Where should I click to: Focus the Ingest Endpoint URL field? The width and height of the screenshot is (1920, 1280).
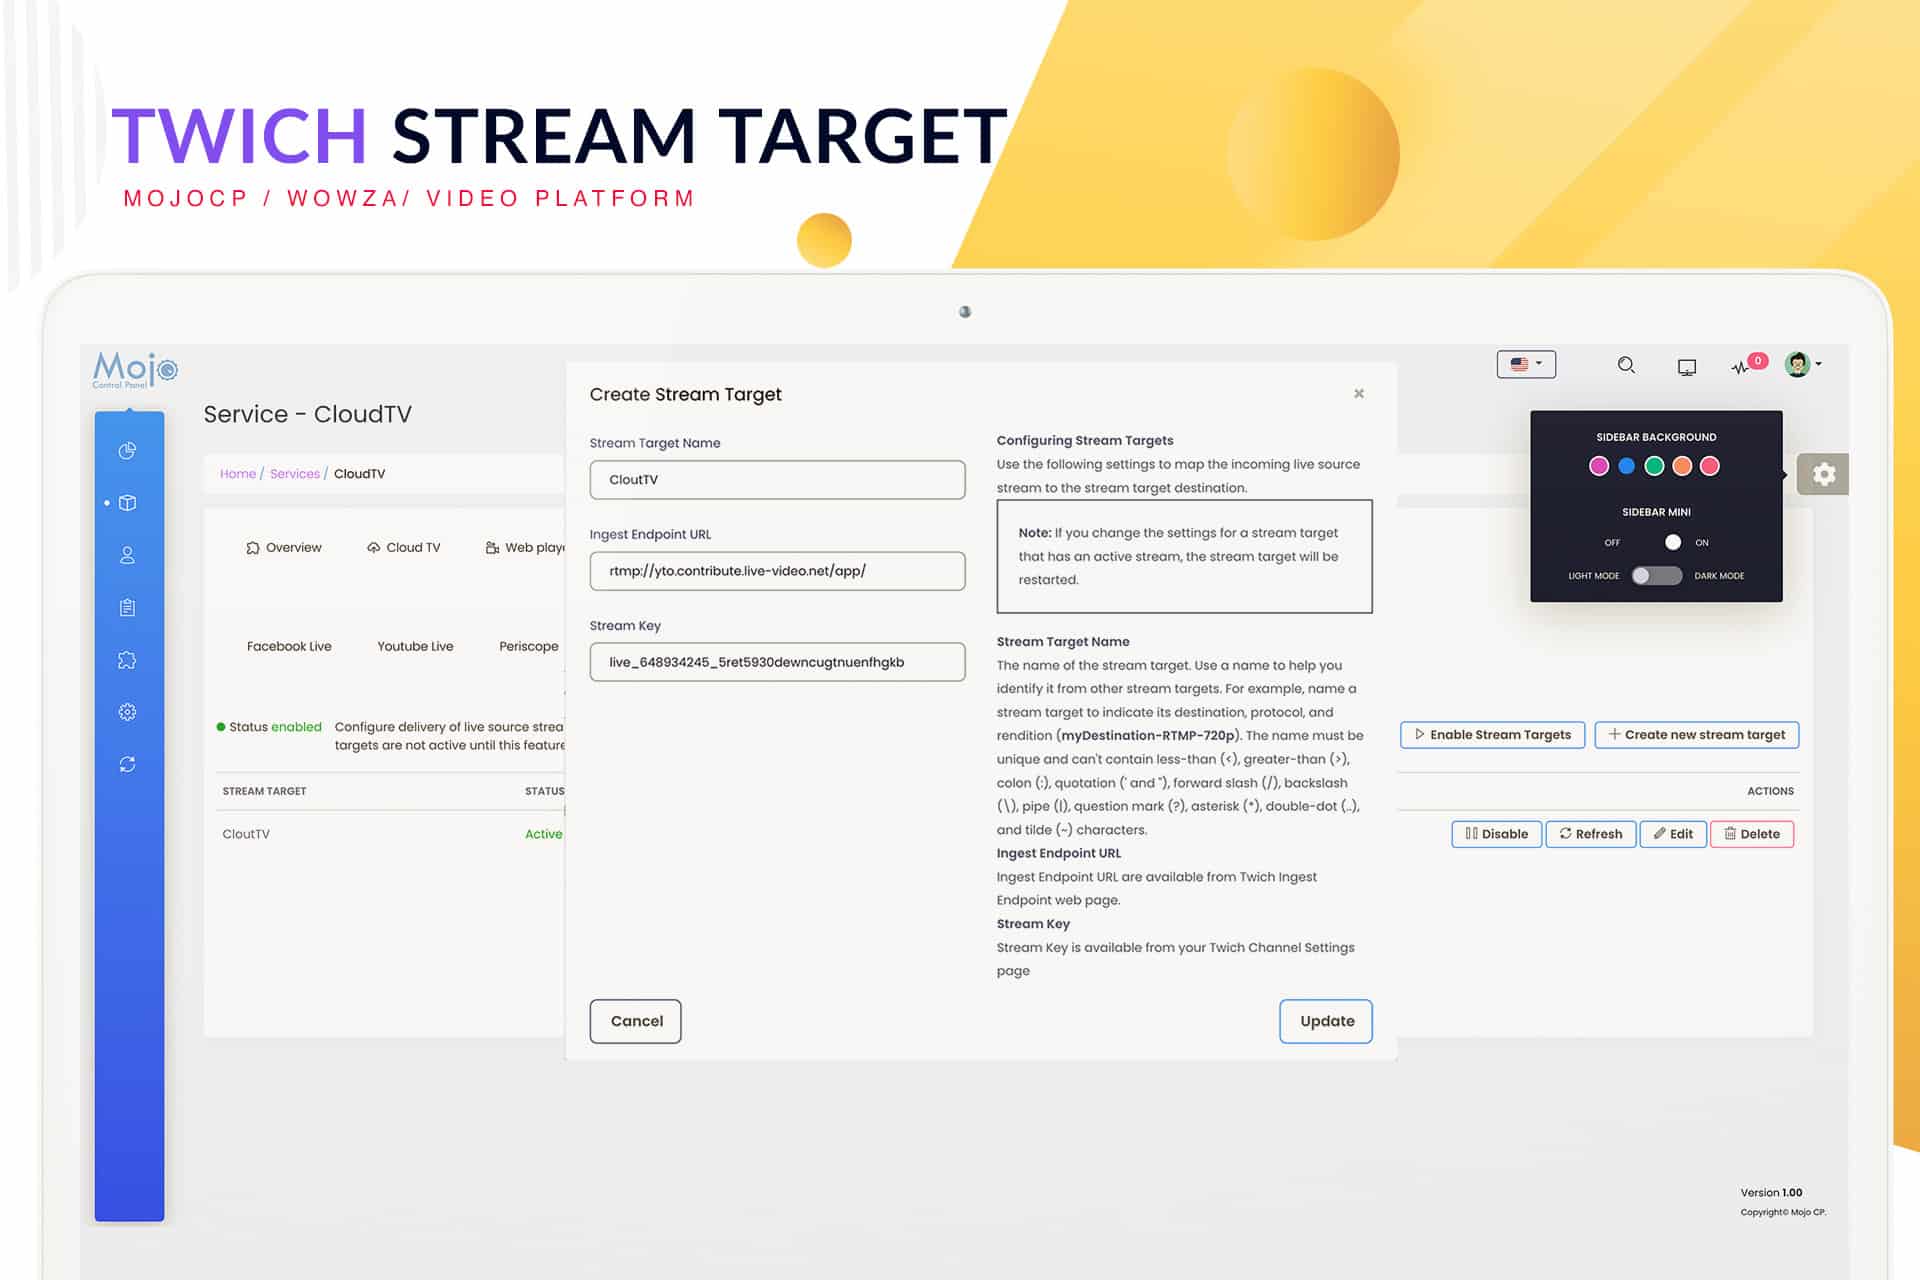tap(777, 570)
